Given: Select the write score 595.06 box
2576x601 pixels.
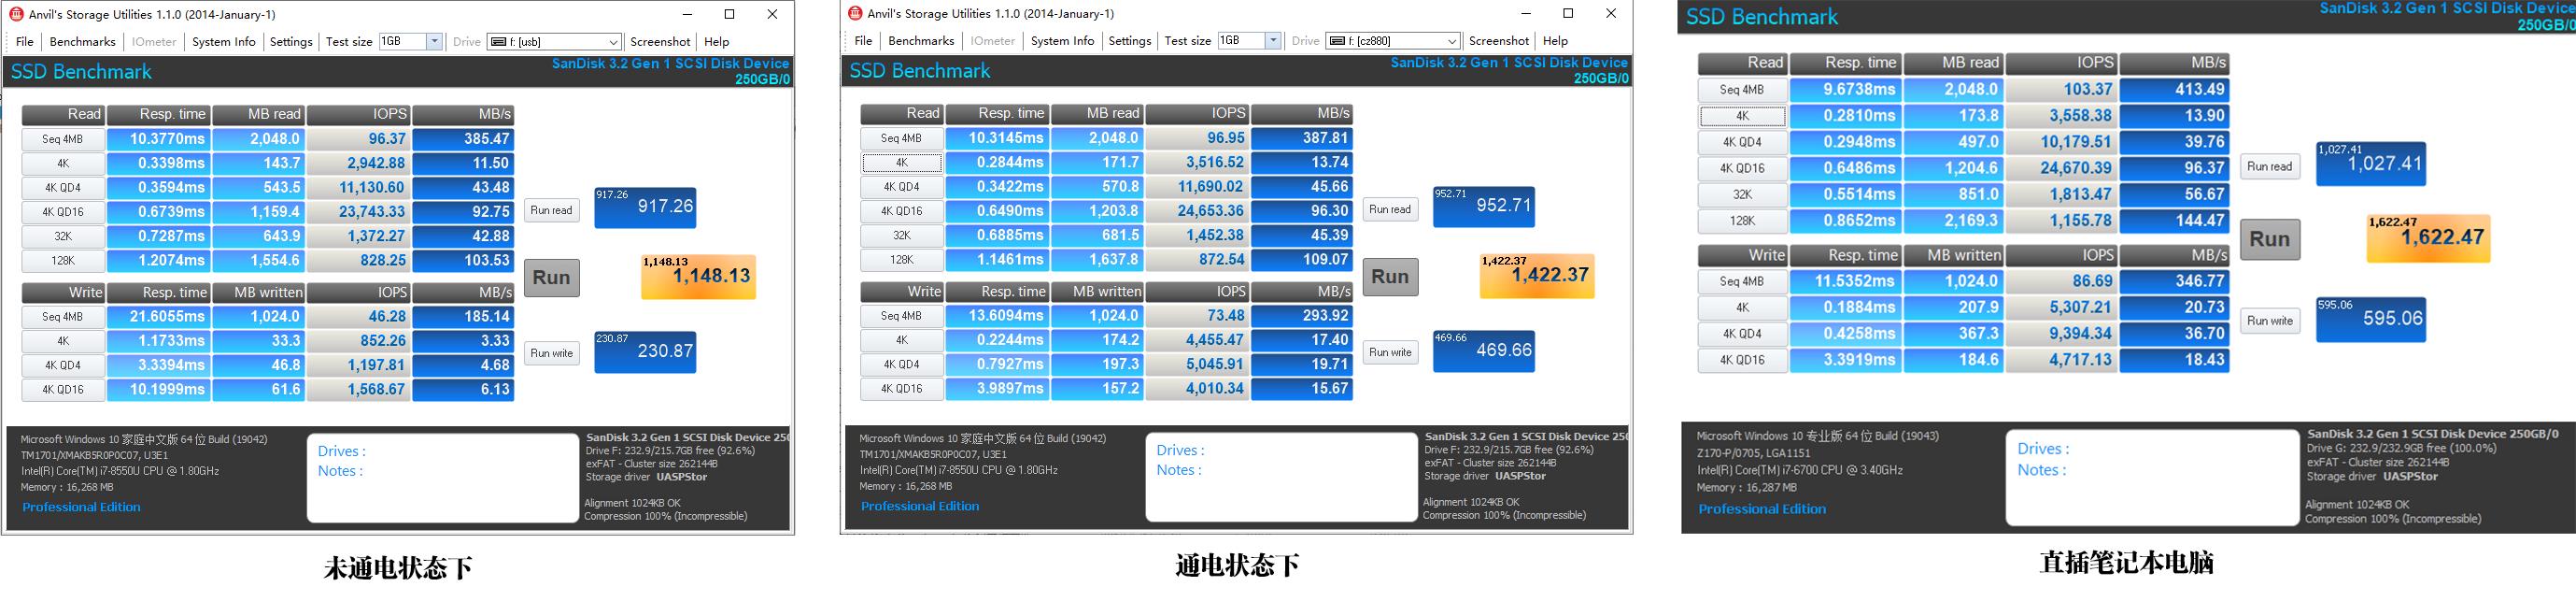Looking at the screenshot, I should point(2371,320).
